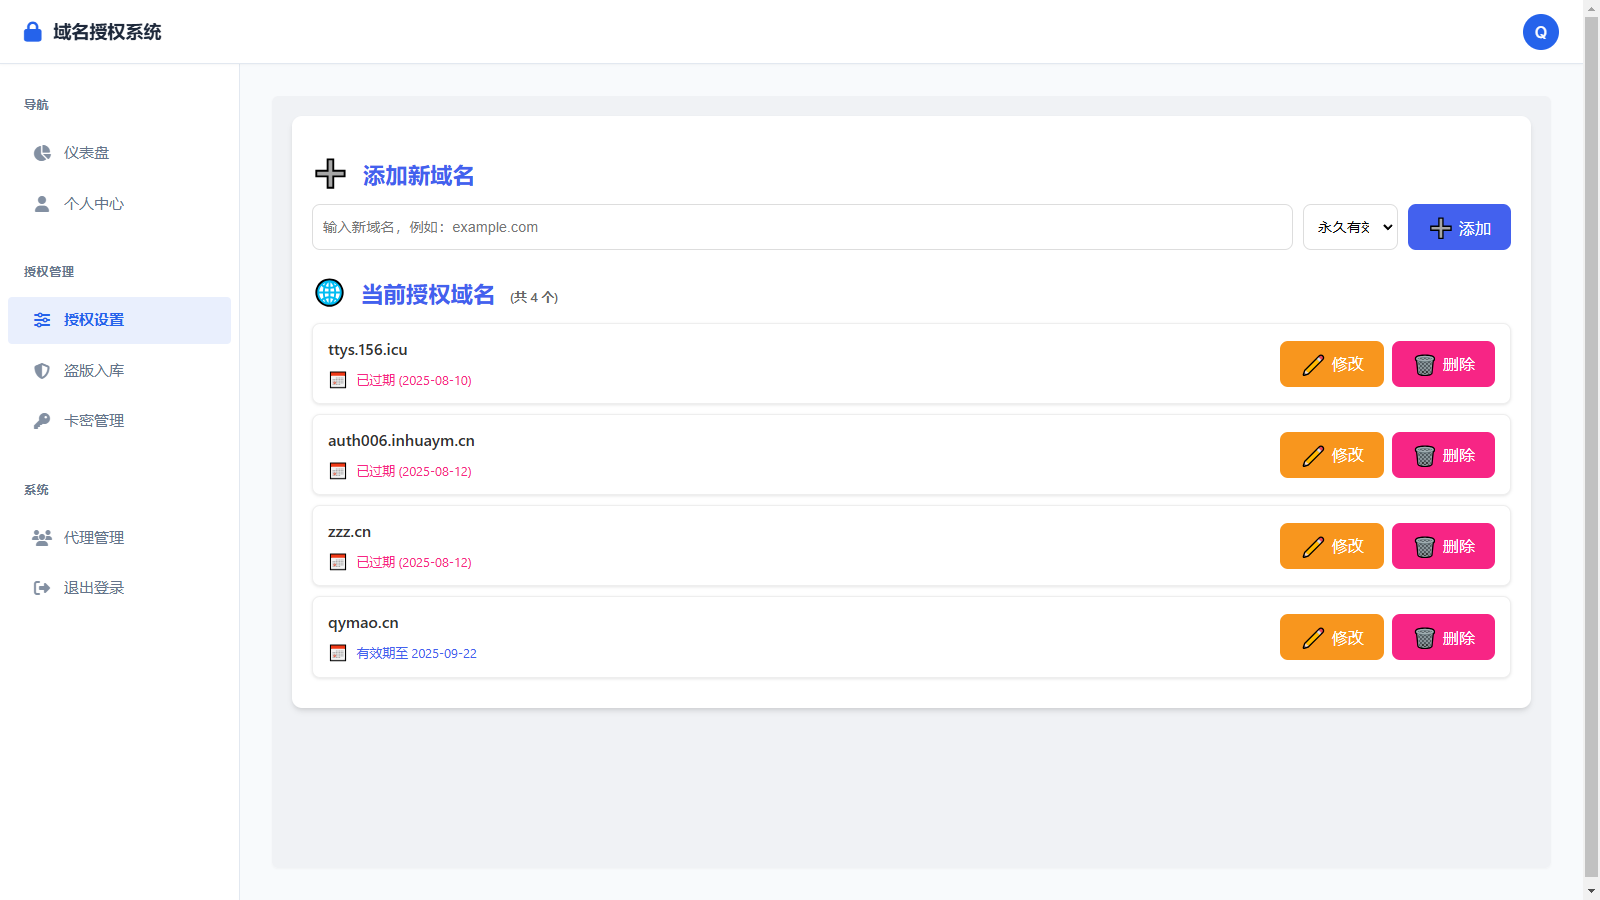Image resolution: width=1600 pixels, height=900 pixels.
Task: Open the 永久有效 validity dropdown
Action: 1350,227
